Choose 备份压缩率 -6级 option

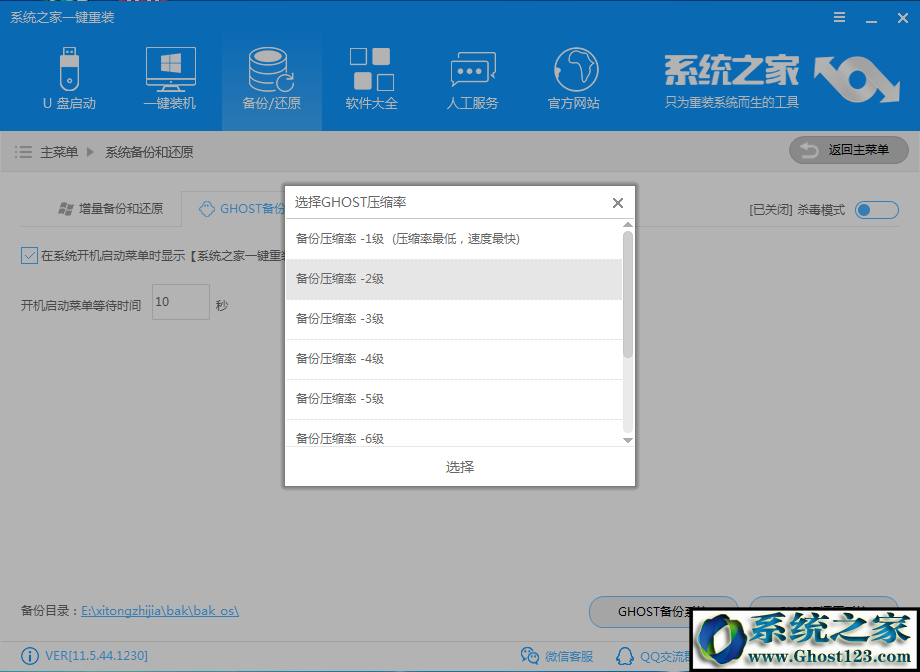(454, 433)
